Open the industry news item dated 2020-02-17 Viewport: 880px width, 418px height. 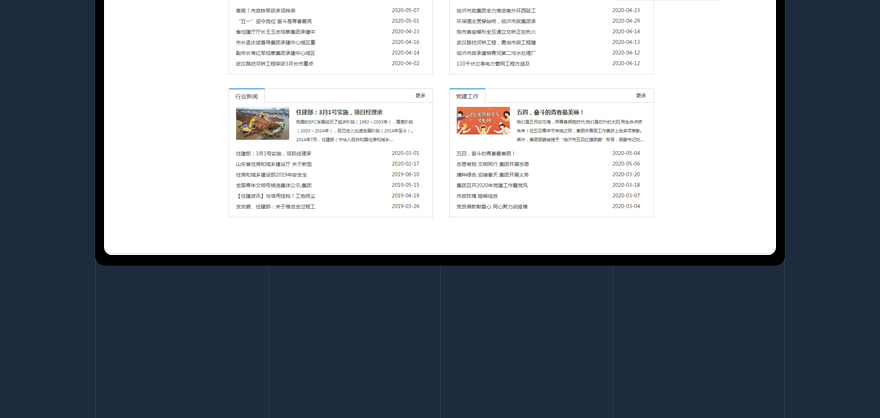point(274,164)
